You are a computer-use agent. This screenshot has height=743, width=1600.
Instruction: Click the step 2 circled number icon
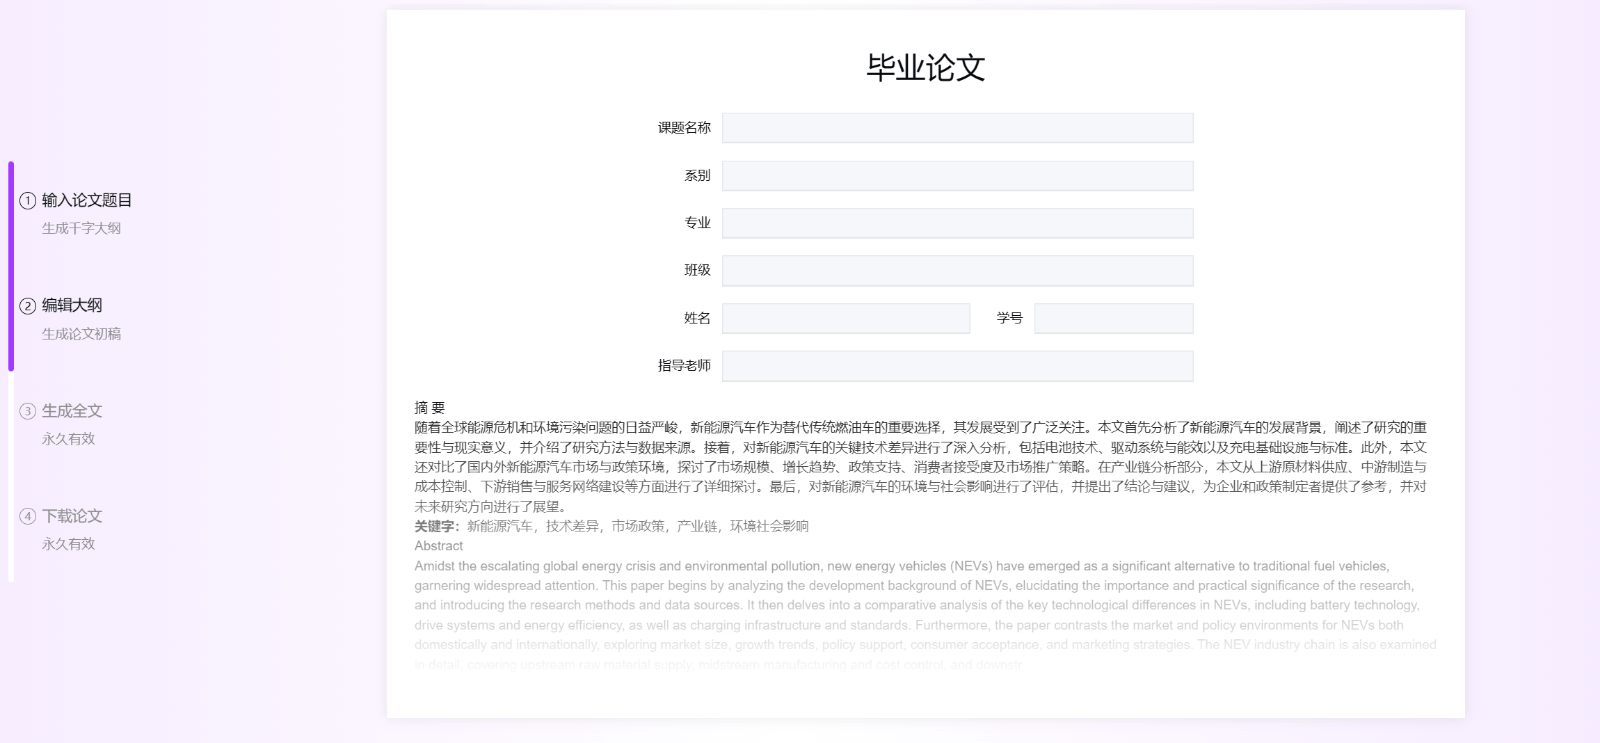tap(27, 306)
